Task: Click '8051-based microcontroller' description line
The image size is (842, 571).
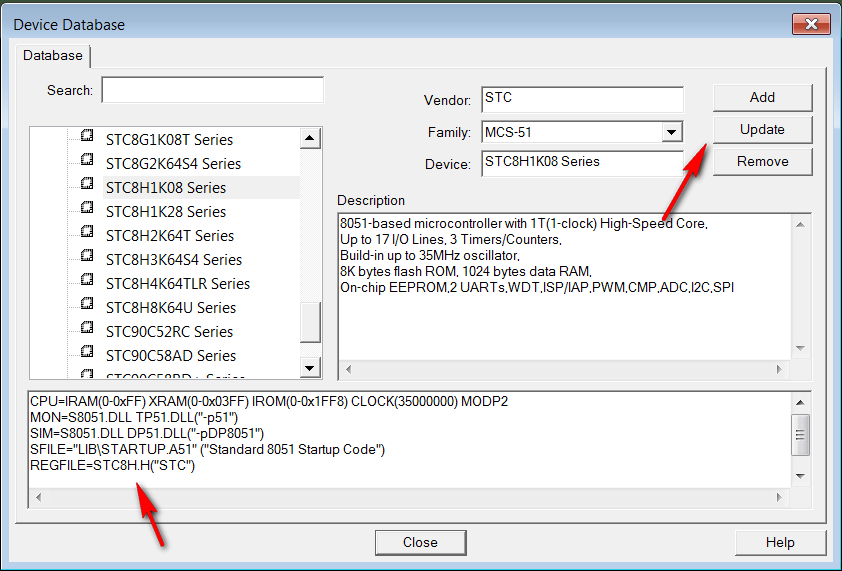Action: [x=524, y=223]
